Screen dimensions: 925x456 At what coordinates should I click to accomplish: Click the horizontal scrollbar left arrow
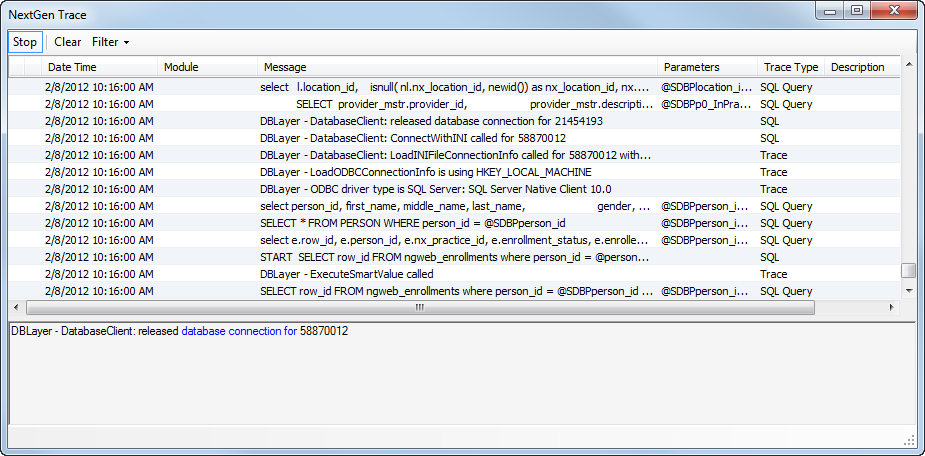17,307
